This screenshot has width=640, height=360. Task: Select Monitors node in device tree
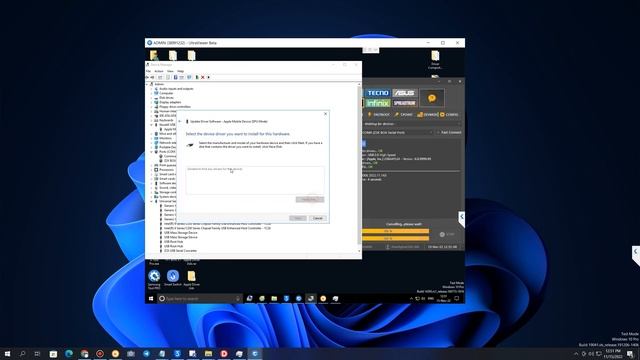tap(165, 138)
